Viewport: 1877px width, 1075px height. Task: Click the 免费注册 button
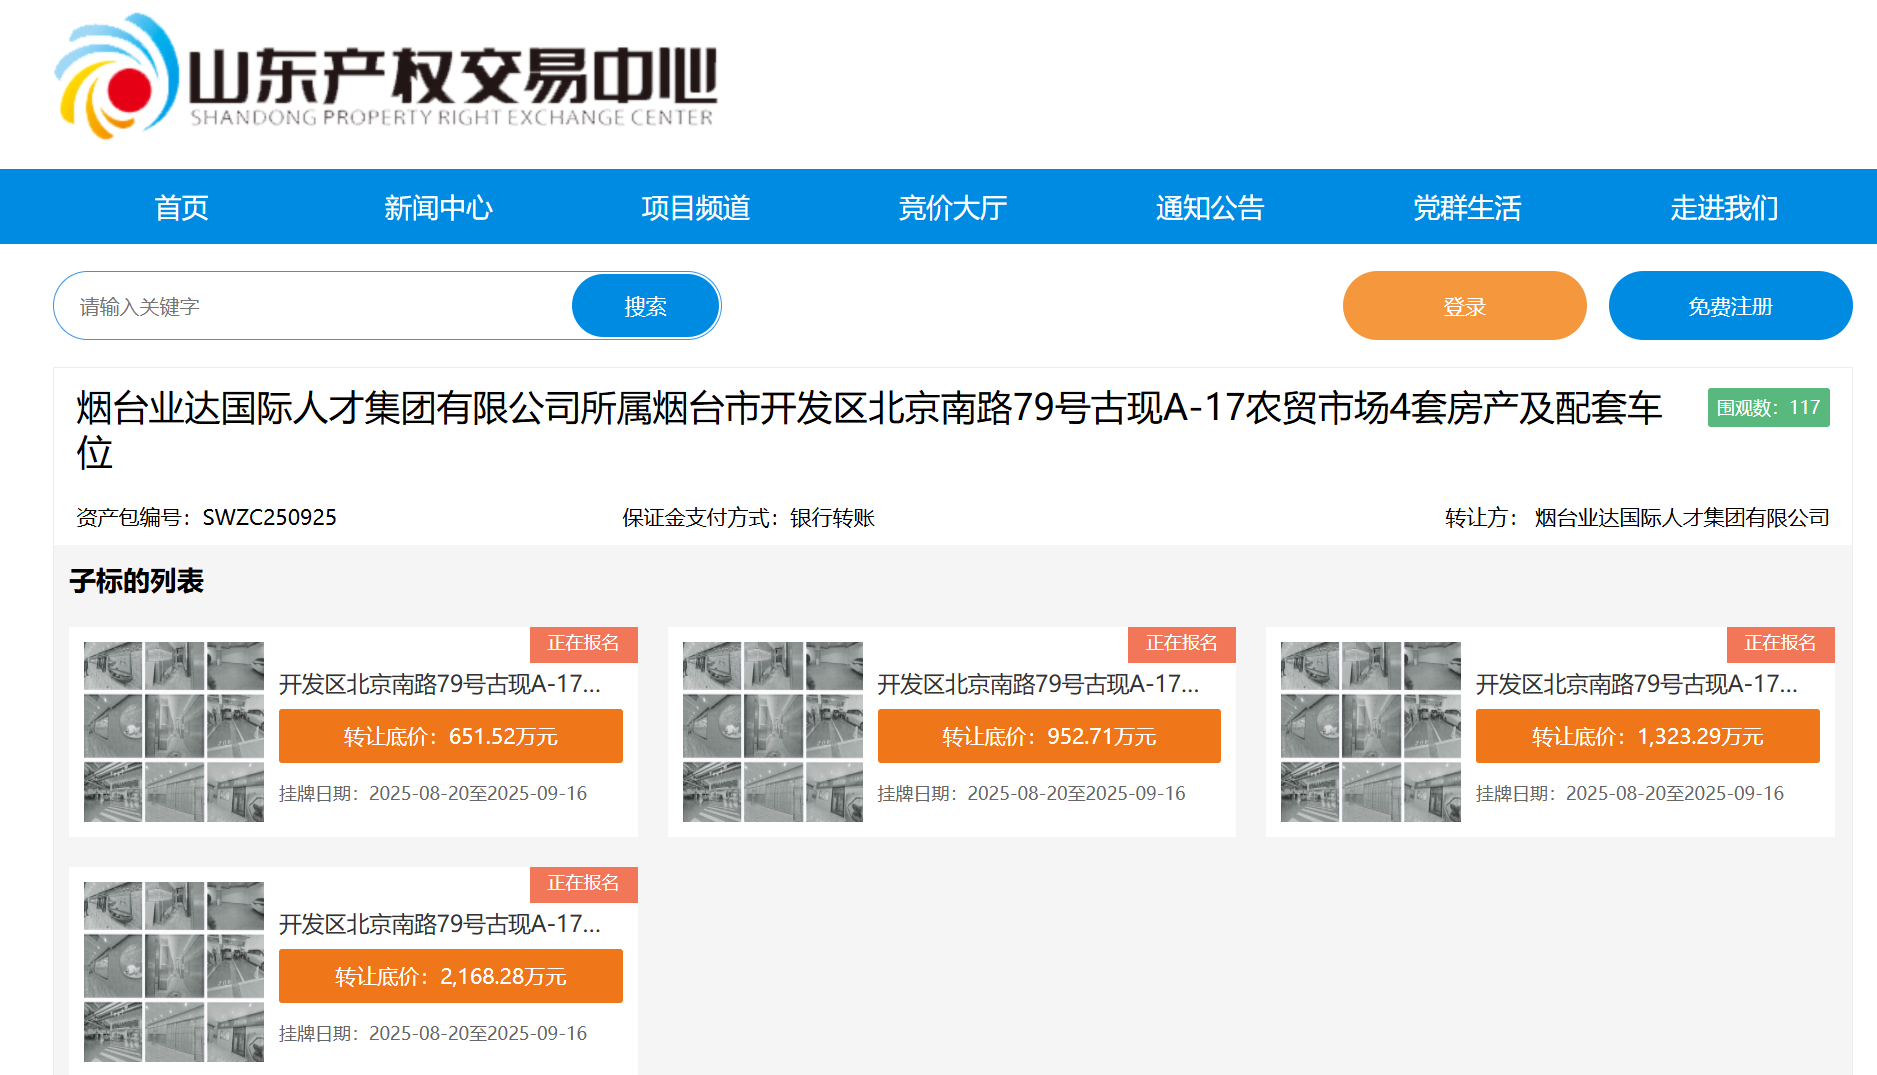coord(1730,306)
